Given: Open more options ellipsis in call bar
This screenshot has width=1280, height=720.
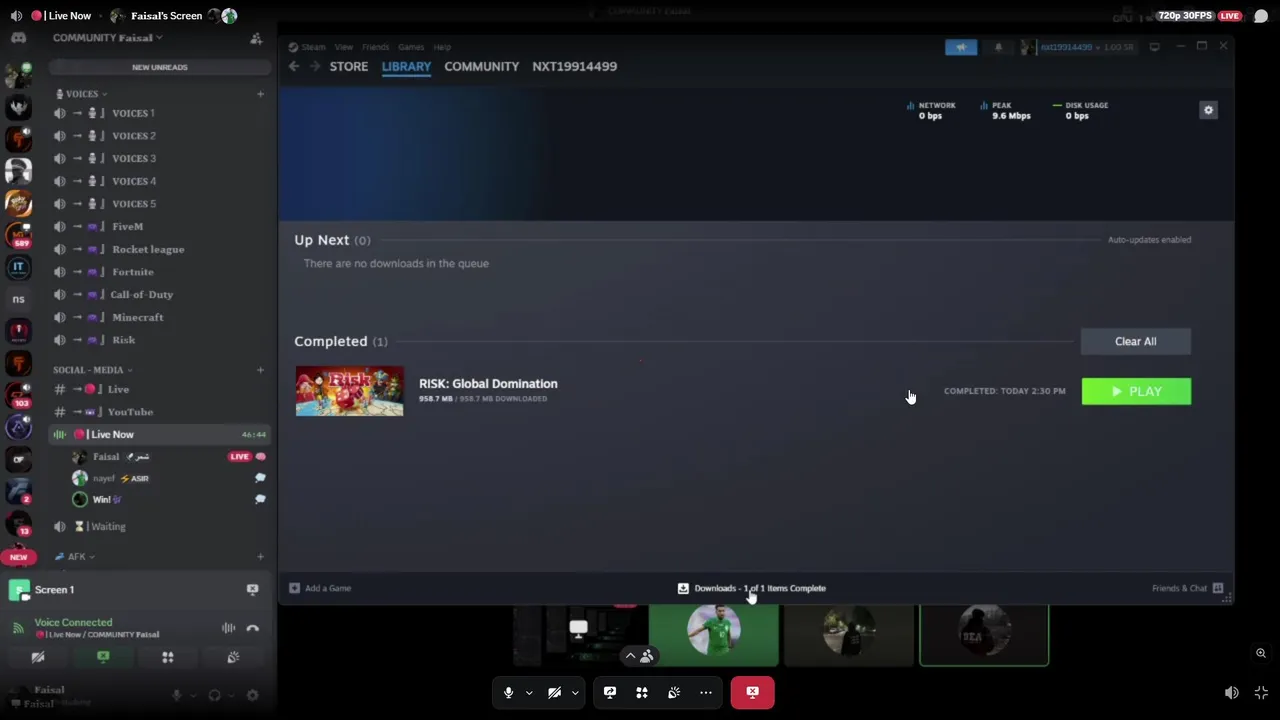Looking at the screenshot, I should point(706,692).
